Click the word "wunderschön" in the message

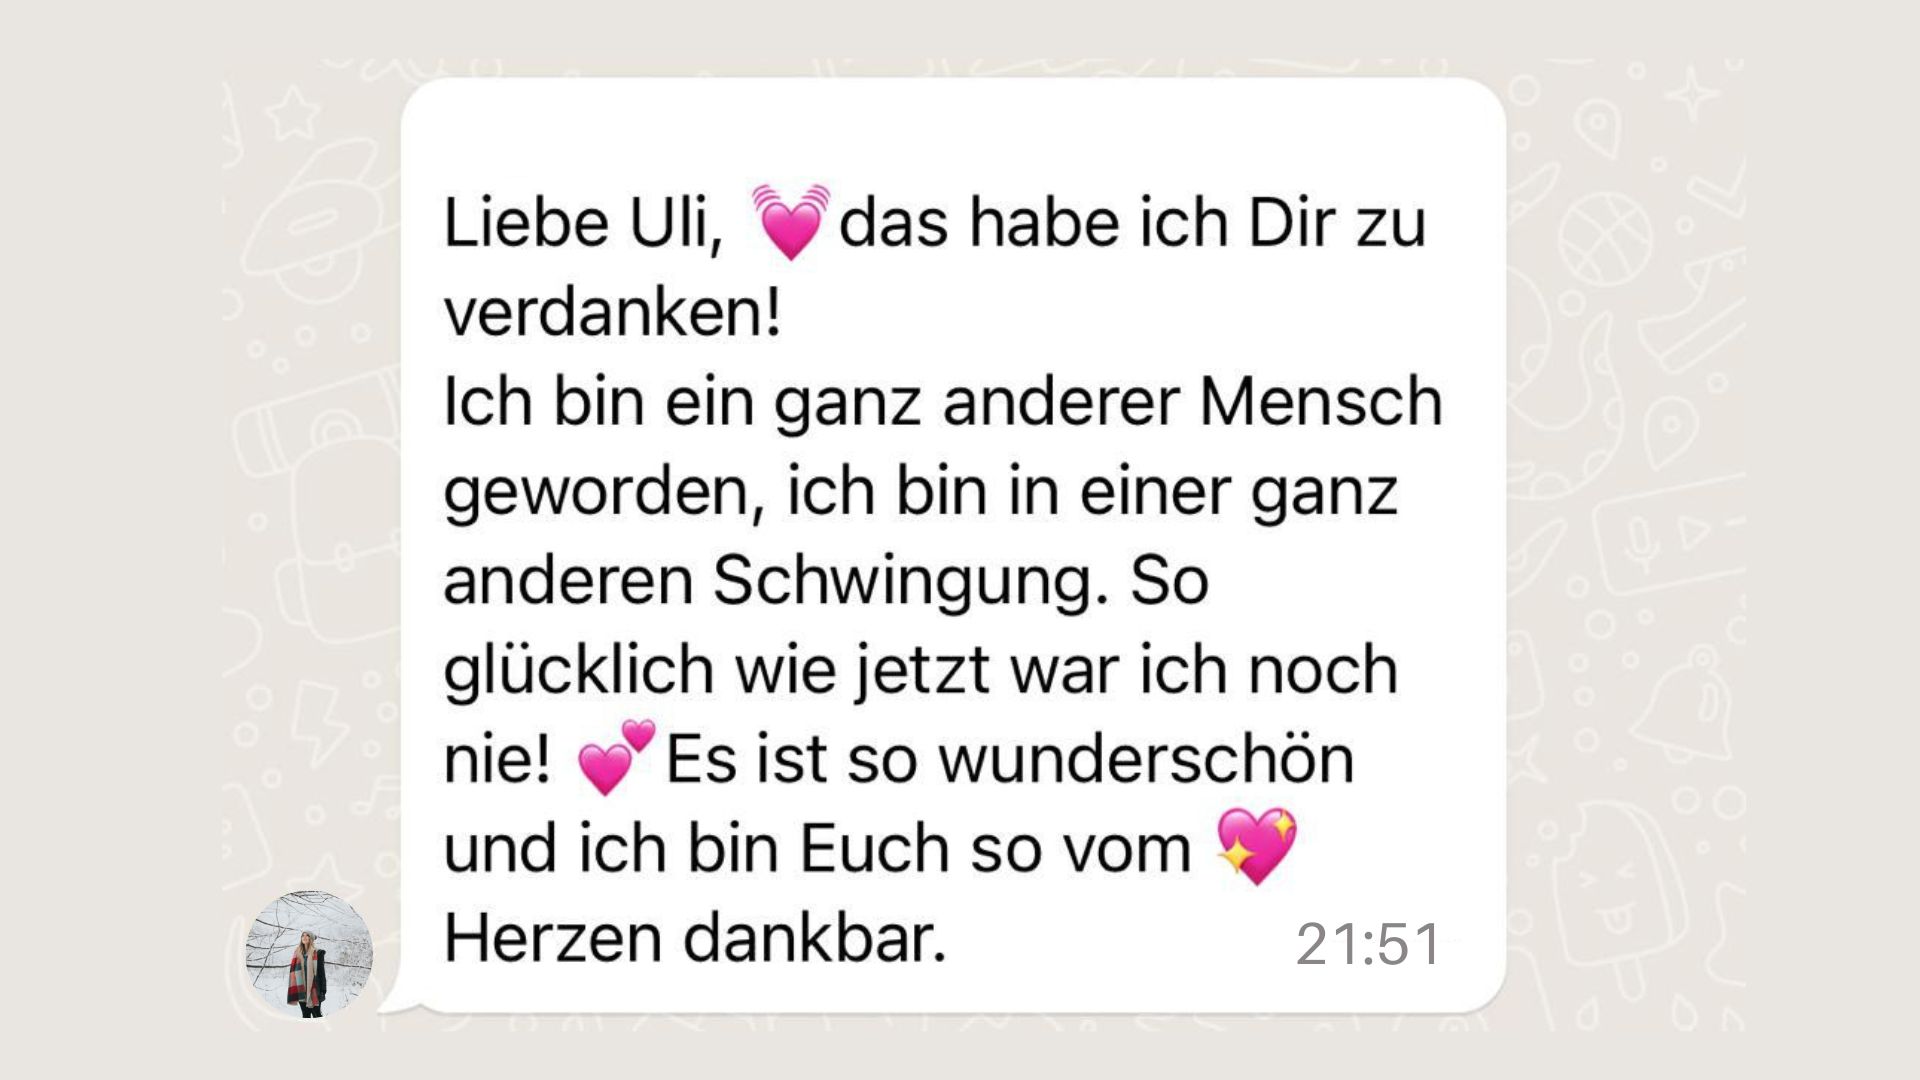pos(1146,759)
